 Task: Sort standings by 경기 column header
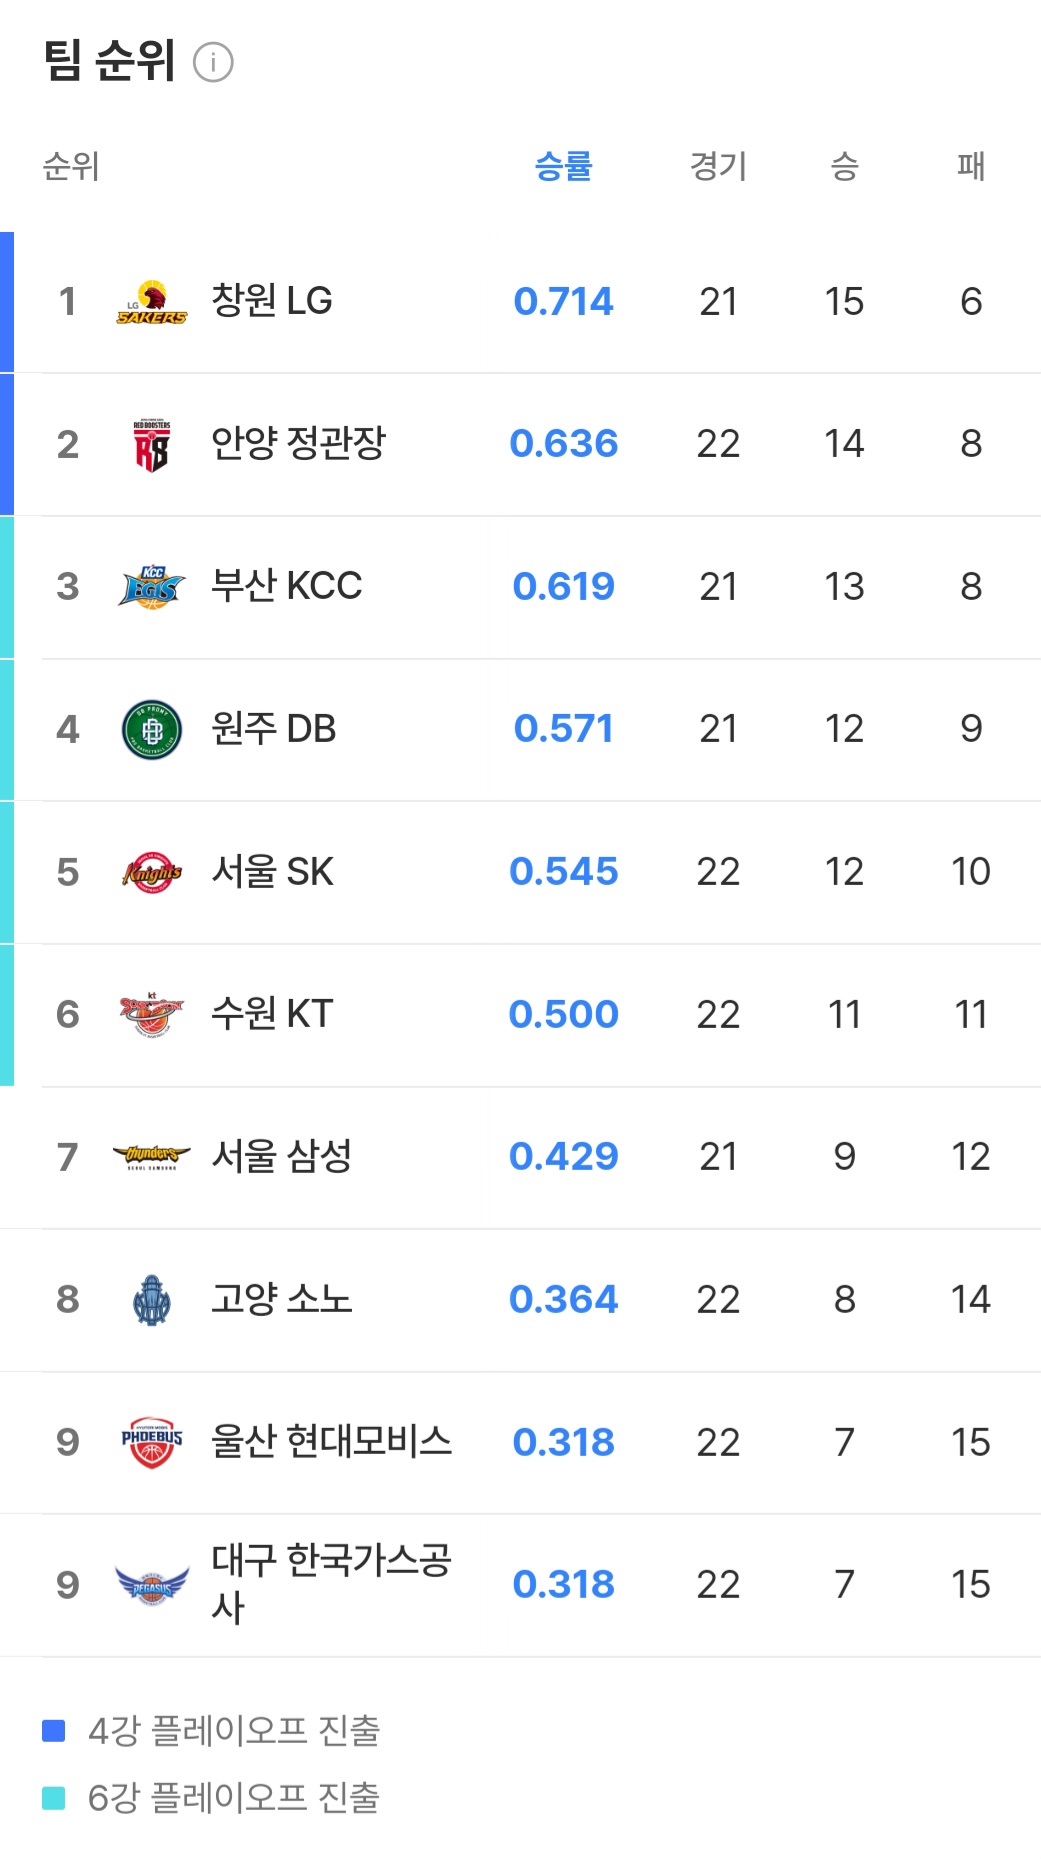tap(718, 166)
